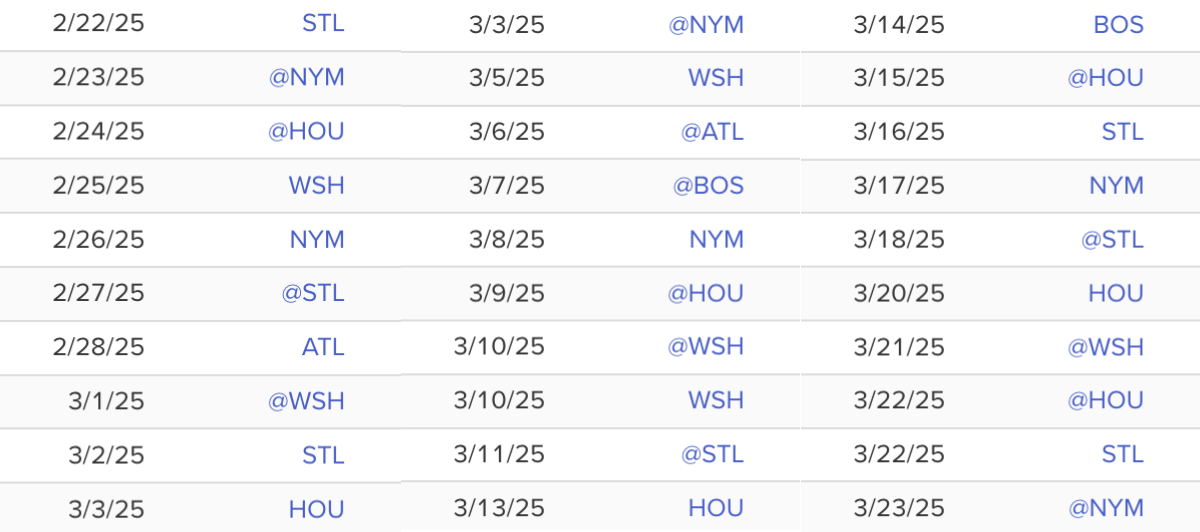Viewport: 1200px width, 532px height.
Task: Select the @WSH link for 3/21/25
Action: click(1105, 347)
